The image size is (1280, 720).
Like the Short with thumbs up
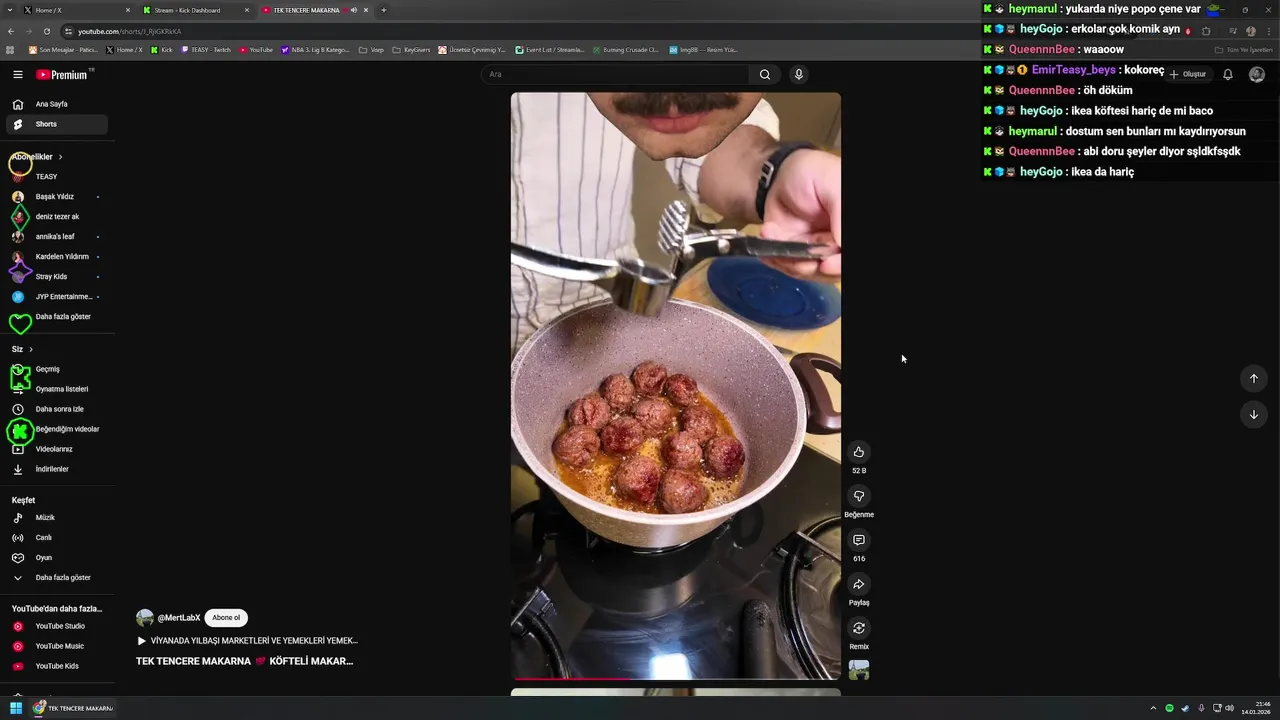coord(858,452)
